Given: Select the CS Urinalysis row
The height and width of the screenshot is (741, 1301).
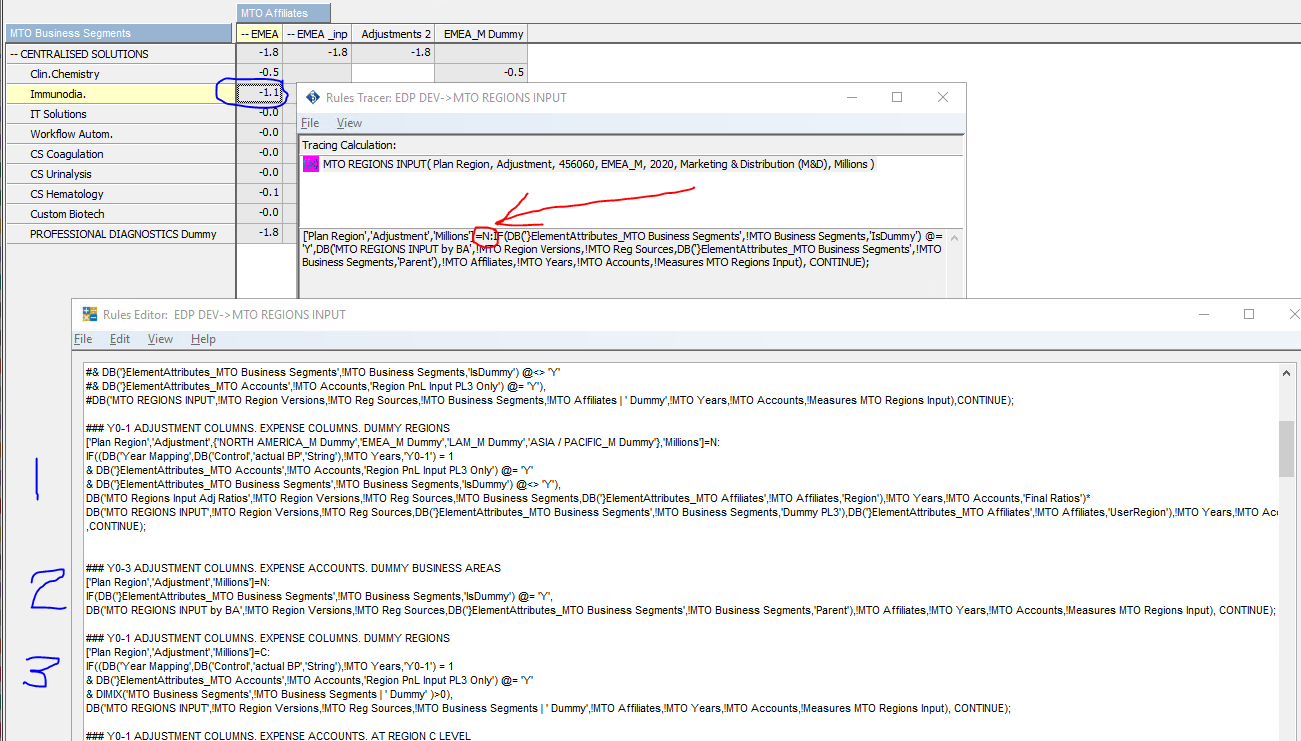Looking at the screenshot, I should (121, 174).
